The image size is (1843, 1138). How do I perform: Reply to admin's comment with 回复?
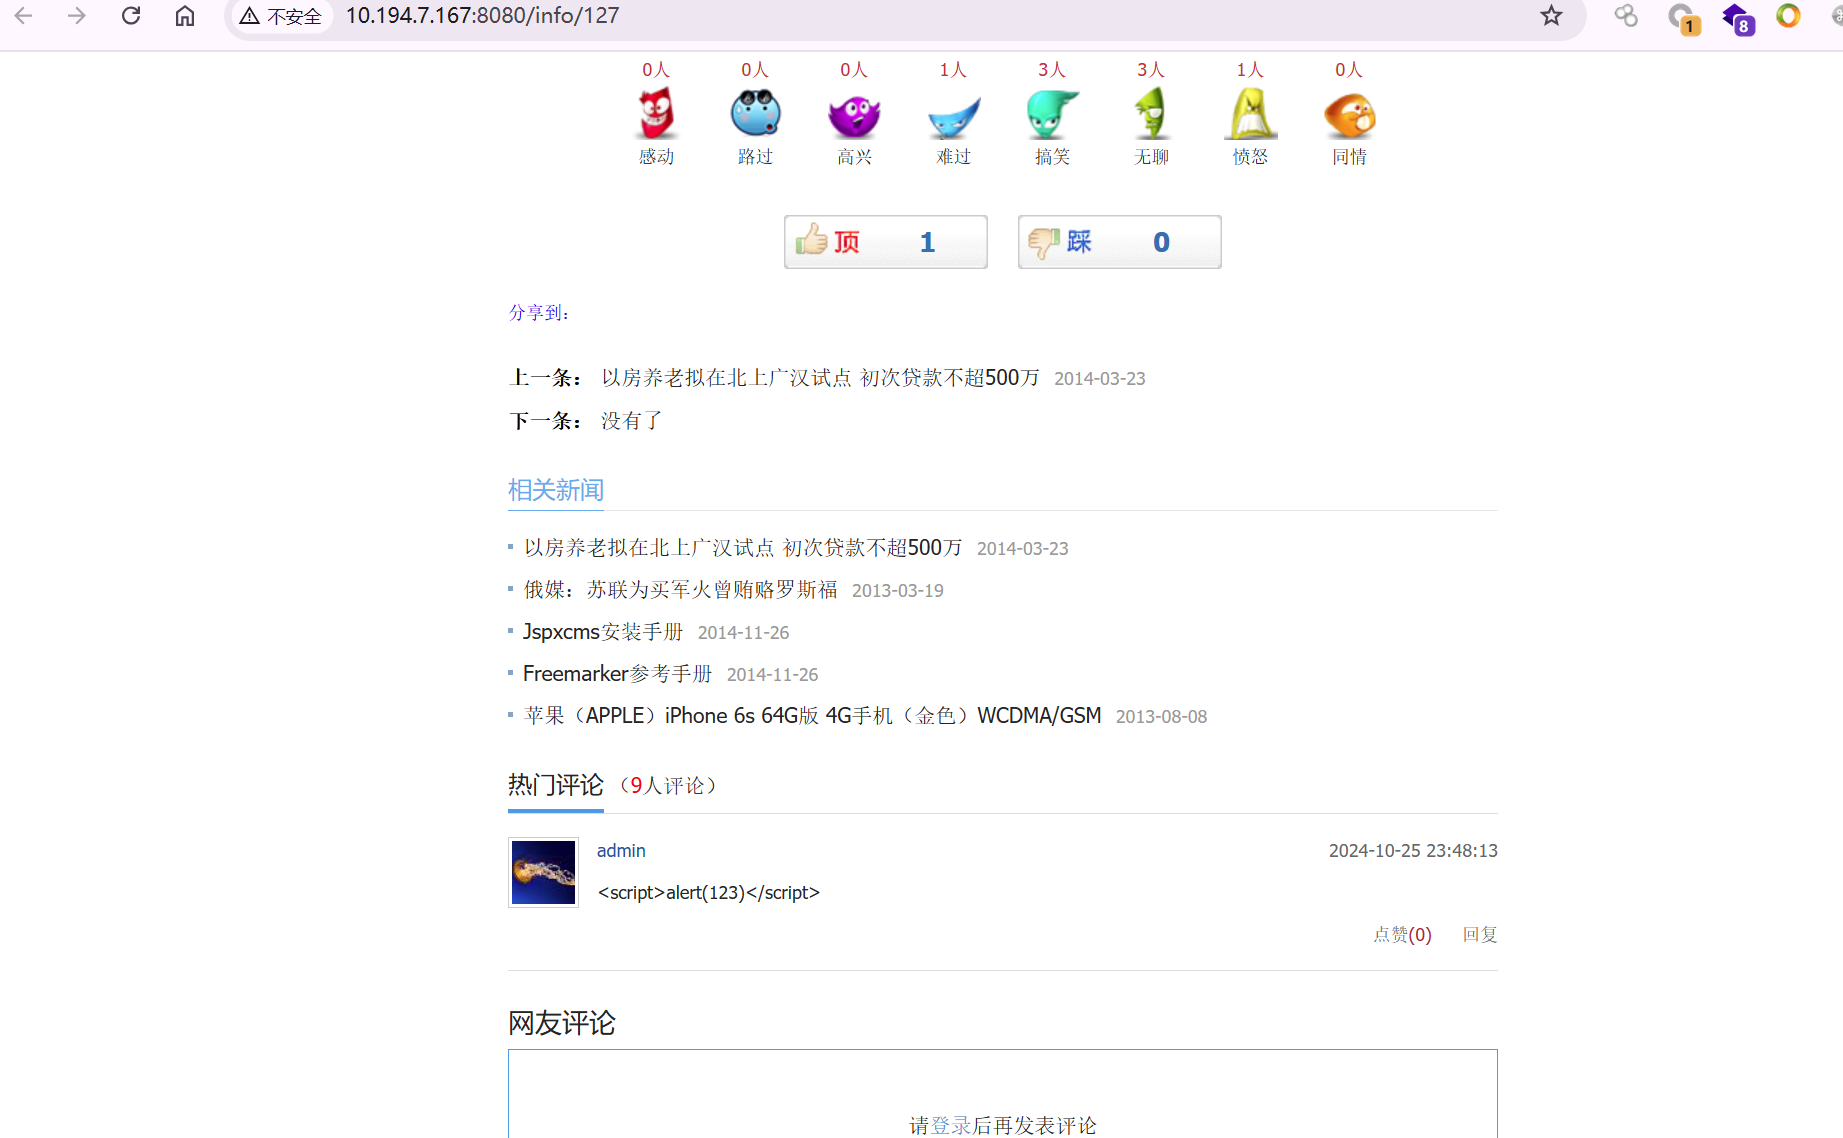(x=1479, y=935)
